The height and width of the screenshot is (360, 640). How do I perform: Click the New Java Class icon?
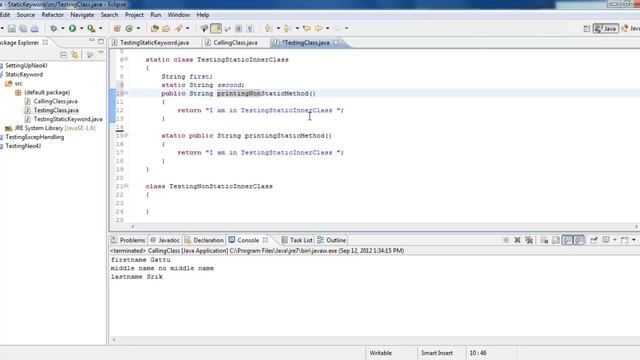tap(129, 28)
